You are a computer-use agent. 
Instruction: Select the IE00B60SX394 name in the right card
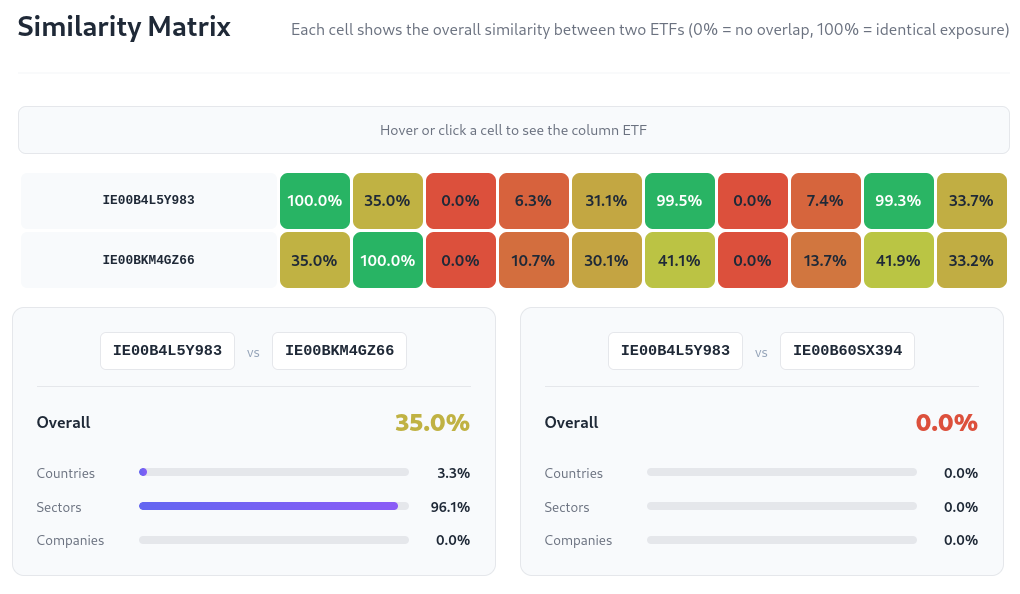coord(847,351)
